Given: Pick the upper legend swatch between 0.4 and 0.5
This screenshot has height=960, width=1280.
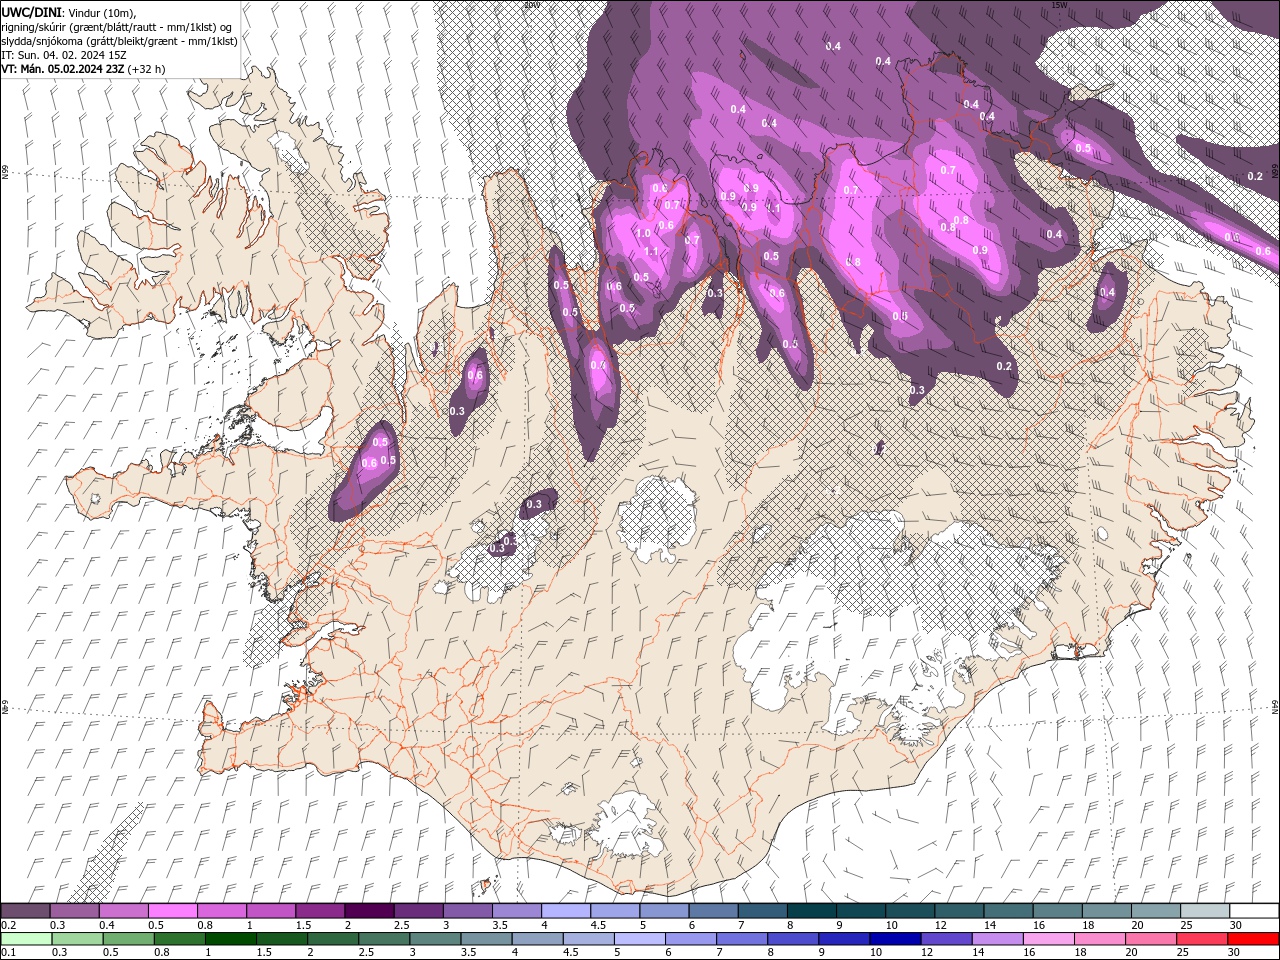Looking at the screenshot, I should coord(123,911).
